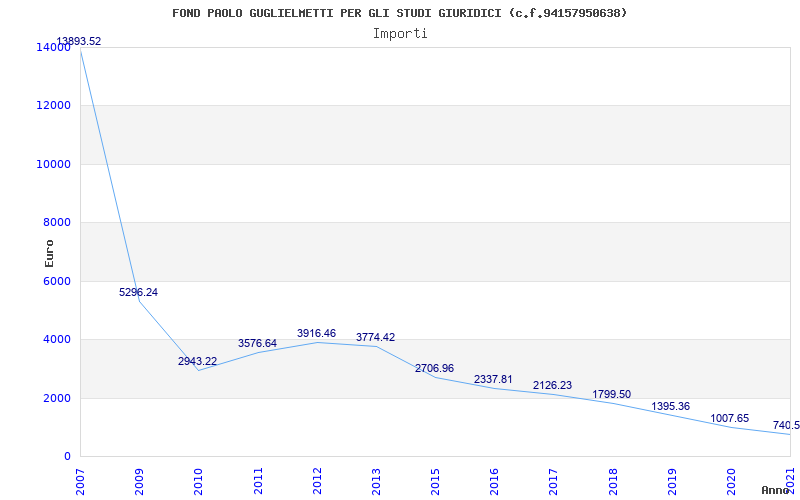This screenshot has height=500, width=800.
Task: Click the 2020 x-axis year label
Action: coord(731,481)
